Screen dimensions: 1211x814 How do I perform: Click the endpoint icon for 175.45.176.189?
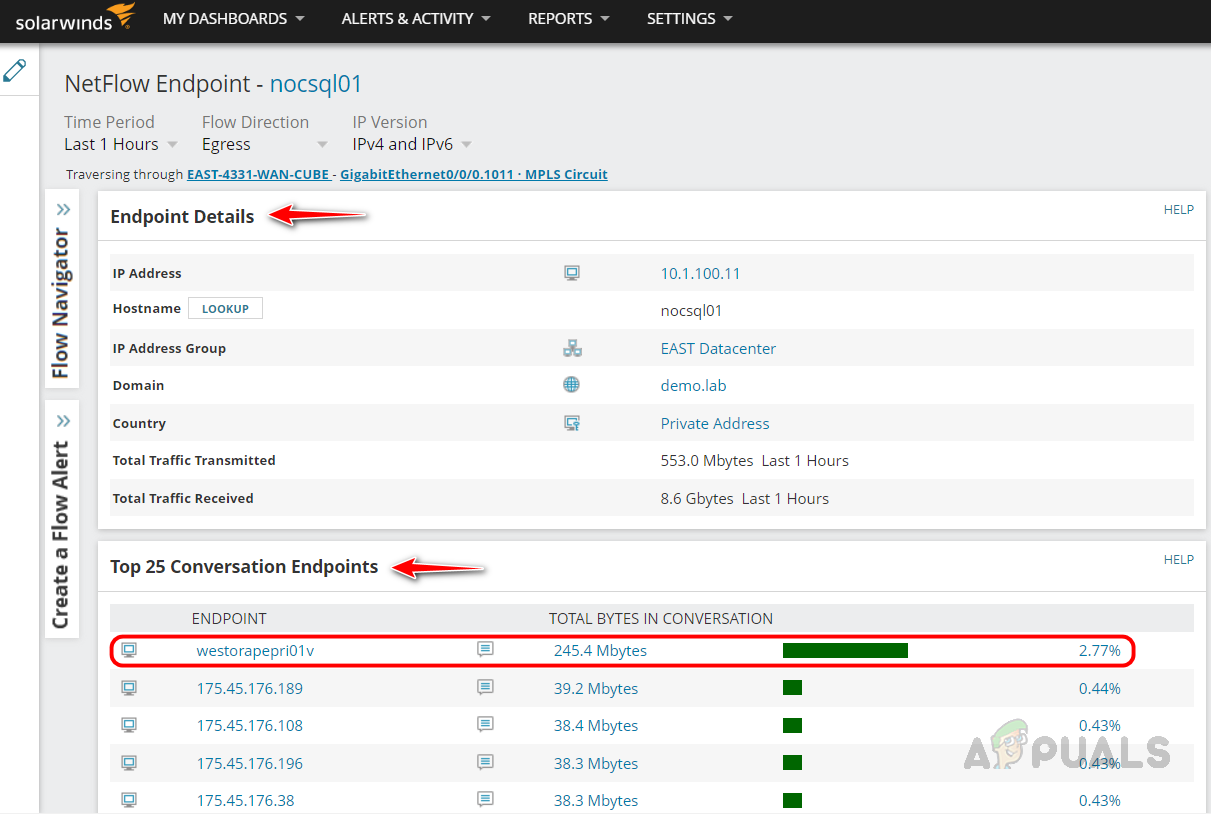[129, 688]
